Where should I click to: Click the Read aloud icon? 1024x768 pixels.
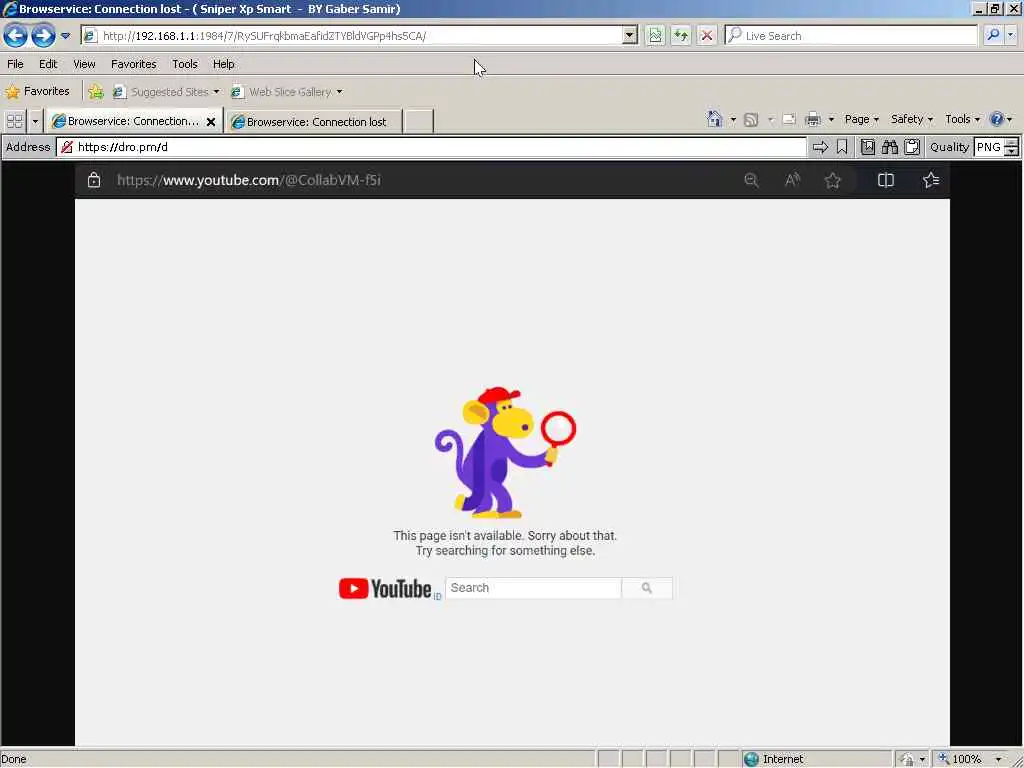pos(792,180)
